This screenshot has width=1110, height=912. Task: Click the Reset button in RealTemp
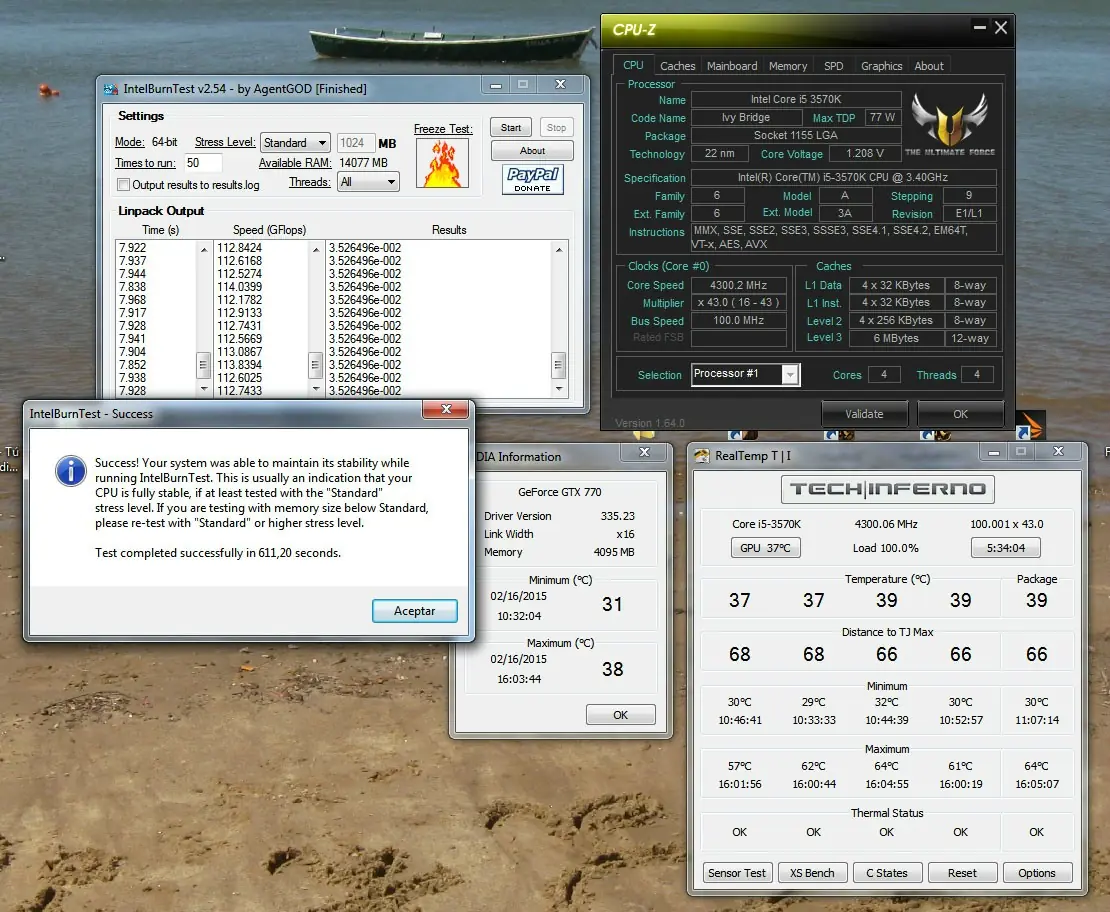(x=962, y=873)
